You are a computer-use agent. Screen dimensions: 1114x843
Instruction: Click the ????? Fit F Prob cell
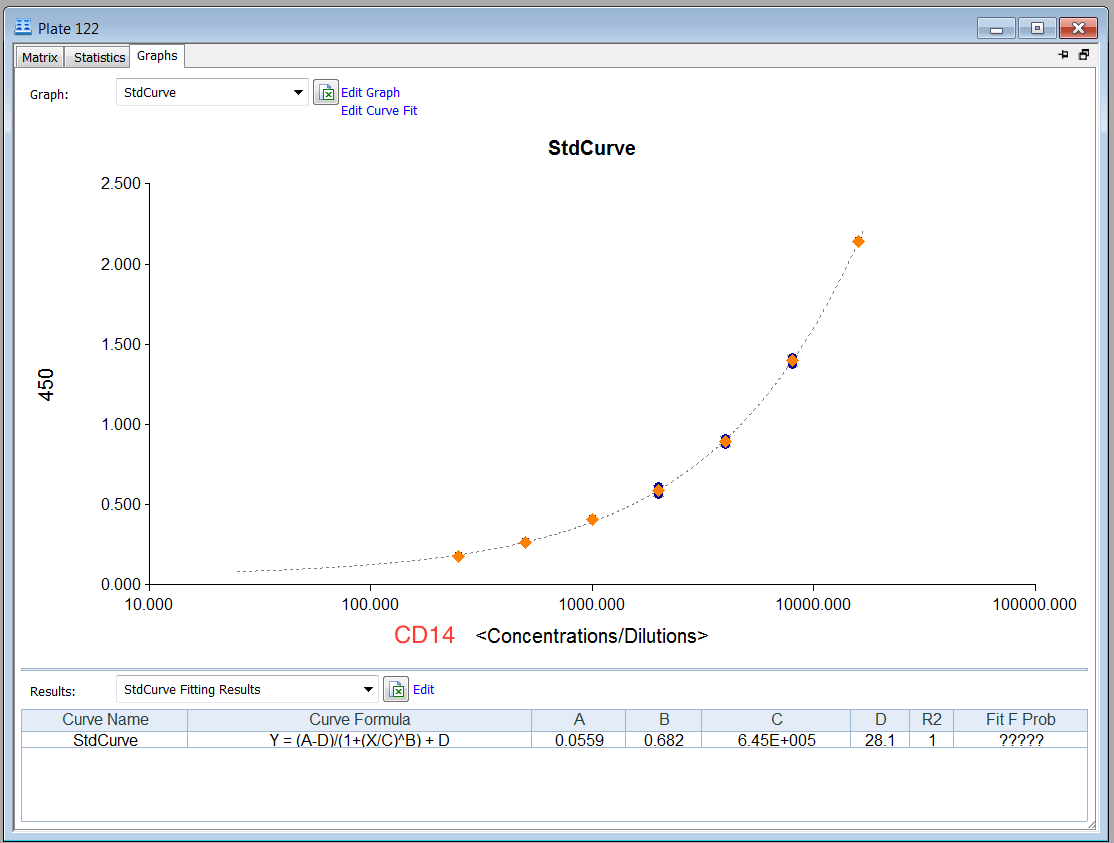pyautogui.click(x=1020, y=740)
